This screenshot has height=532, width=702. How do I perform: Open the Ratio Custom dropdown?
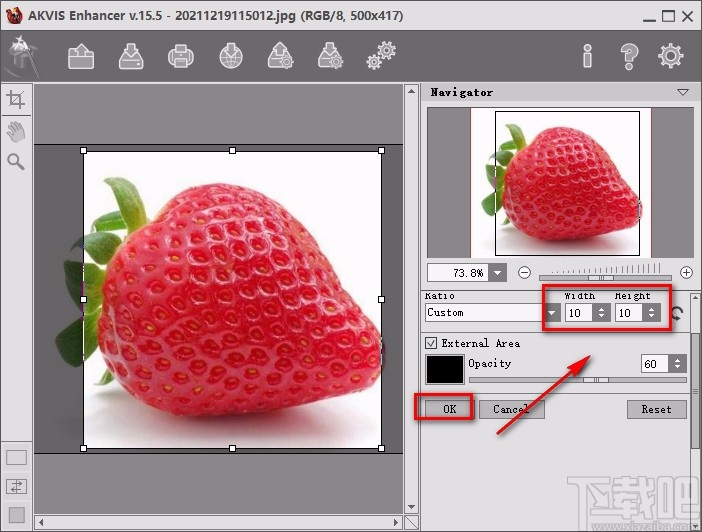(552, 313)
